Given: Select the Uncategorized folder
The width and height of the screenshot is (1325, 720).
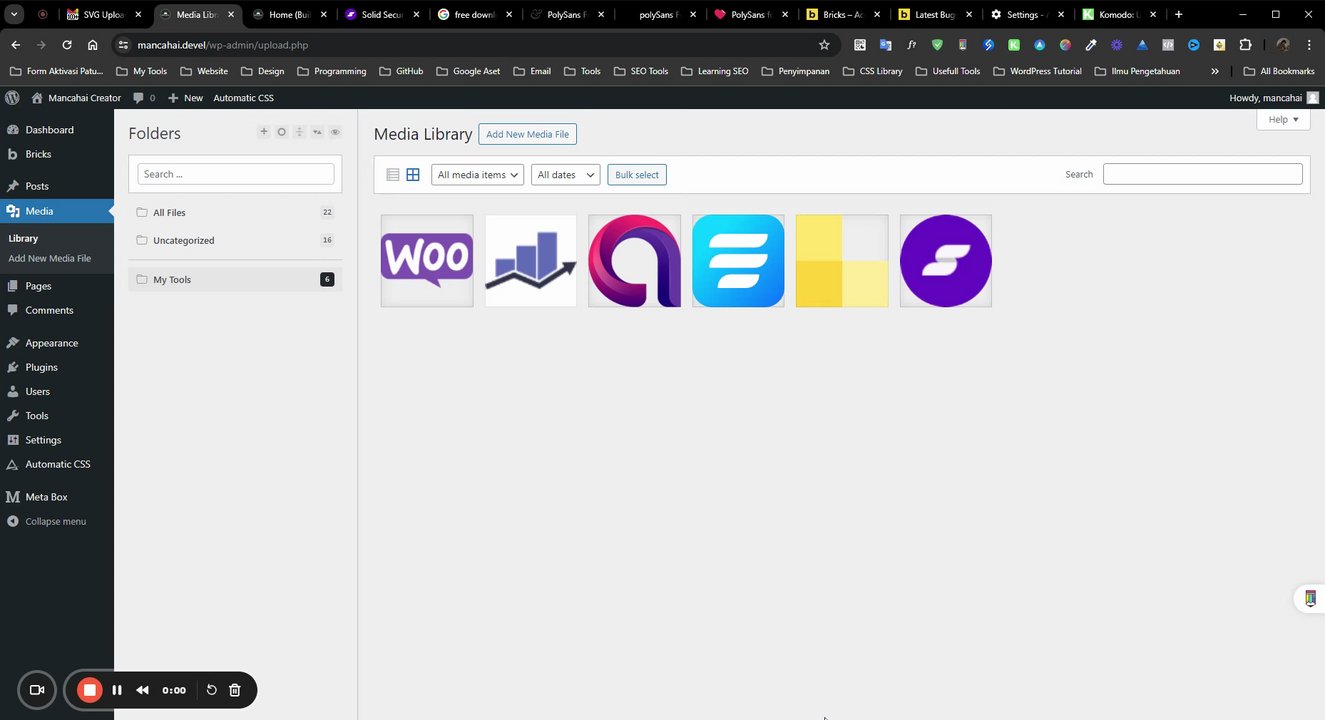Looking at the screenshot, I should [x=235, y=240].
